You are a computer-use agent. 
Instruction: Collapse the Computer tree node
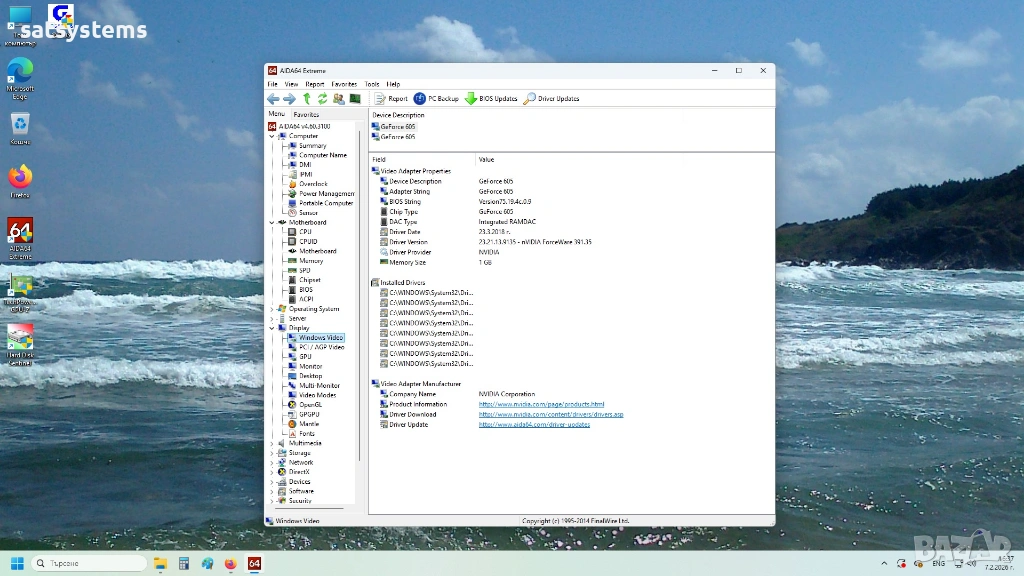click(x=271, y=136)
